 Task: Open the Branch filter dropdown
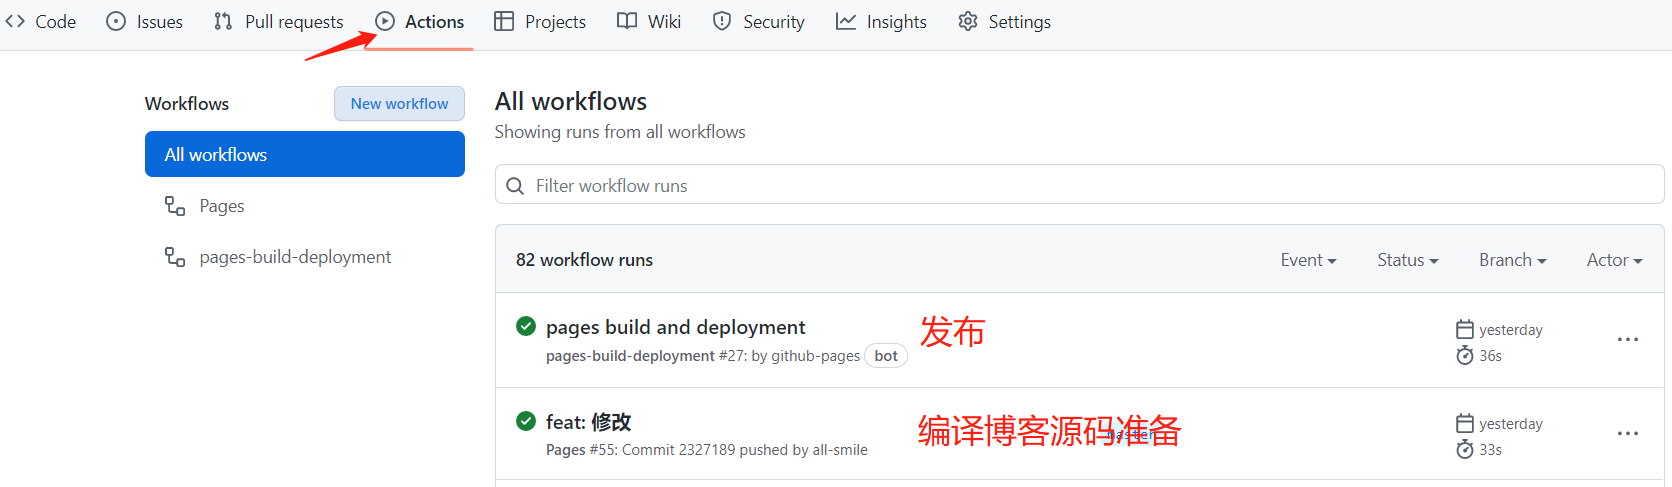(x=1513, y=260)
